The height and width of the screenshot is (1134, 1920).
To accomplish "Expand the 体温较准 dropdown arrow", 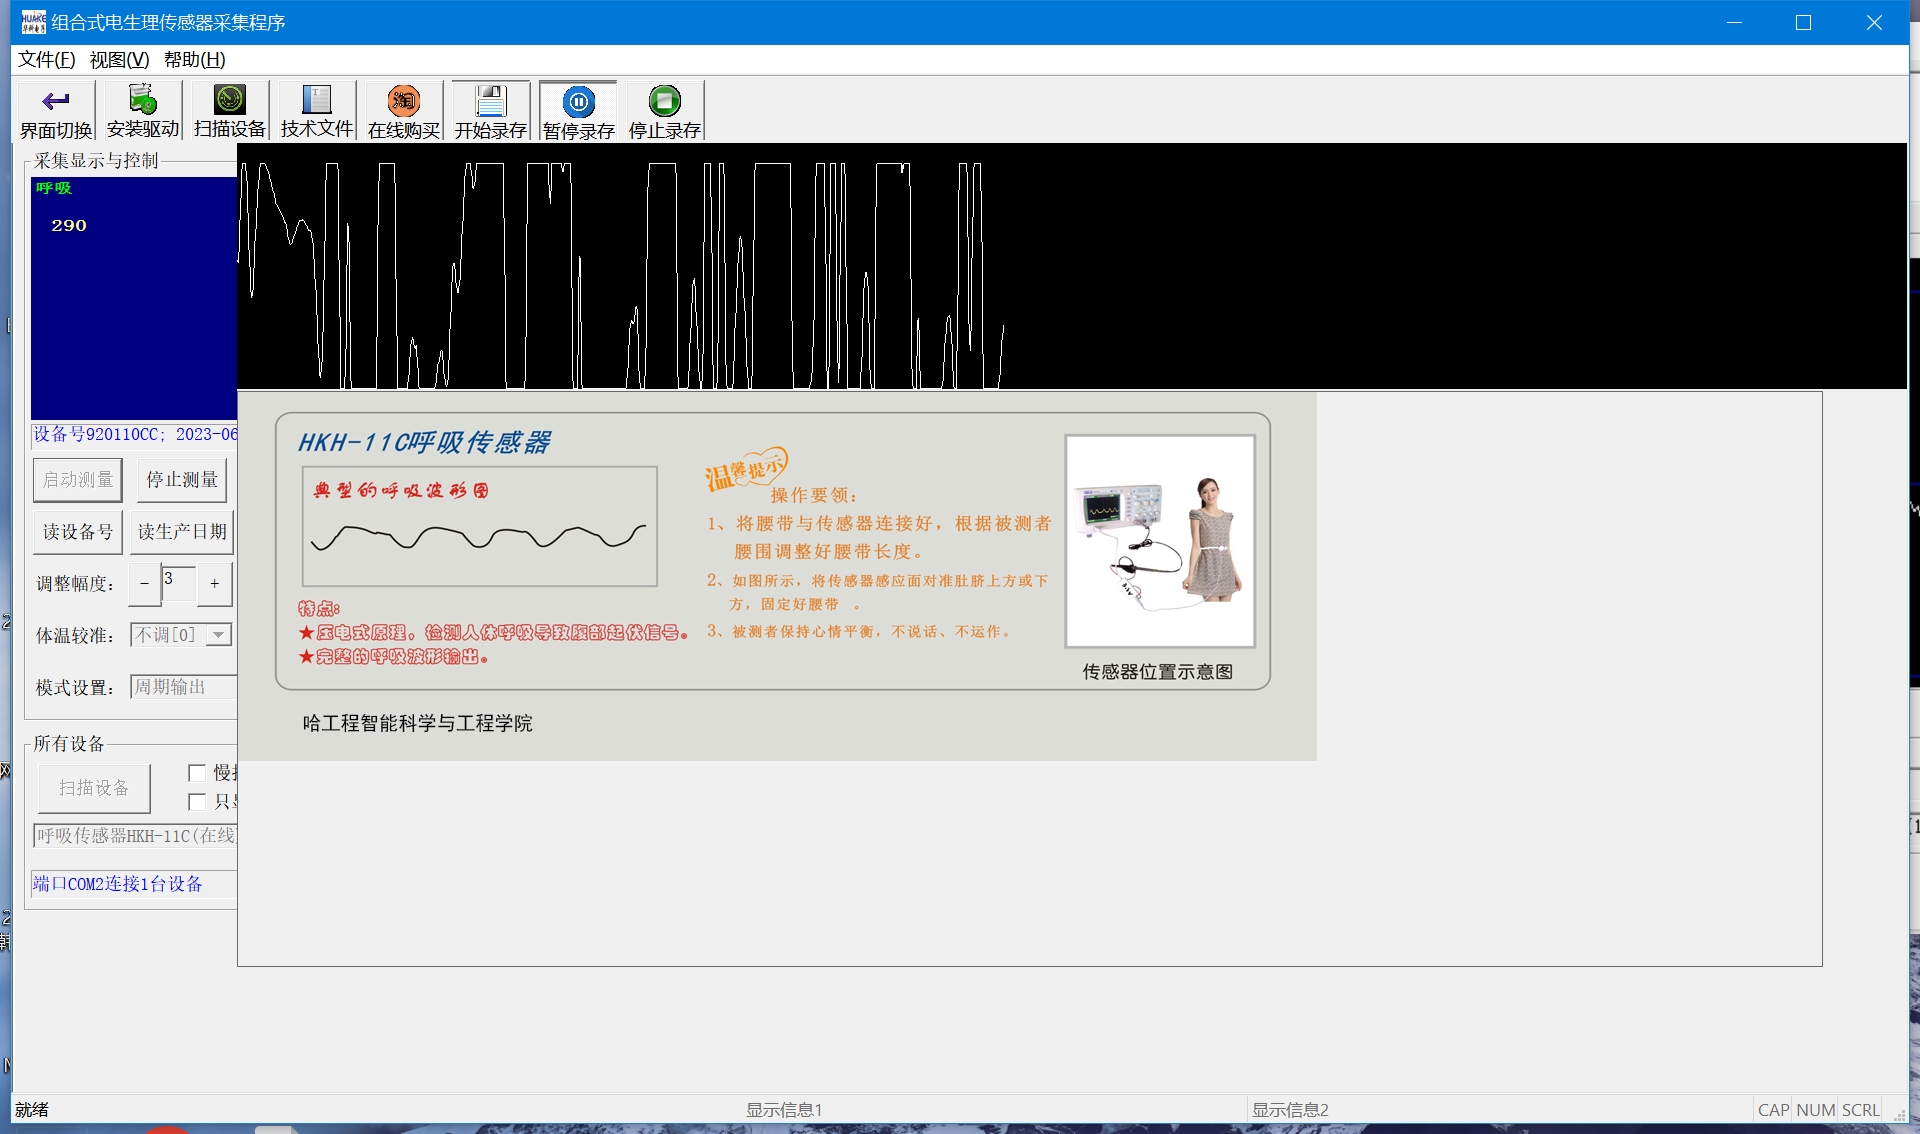I will click(219, 635).
